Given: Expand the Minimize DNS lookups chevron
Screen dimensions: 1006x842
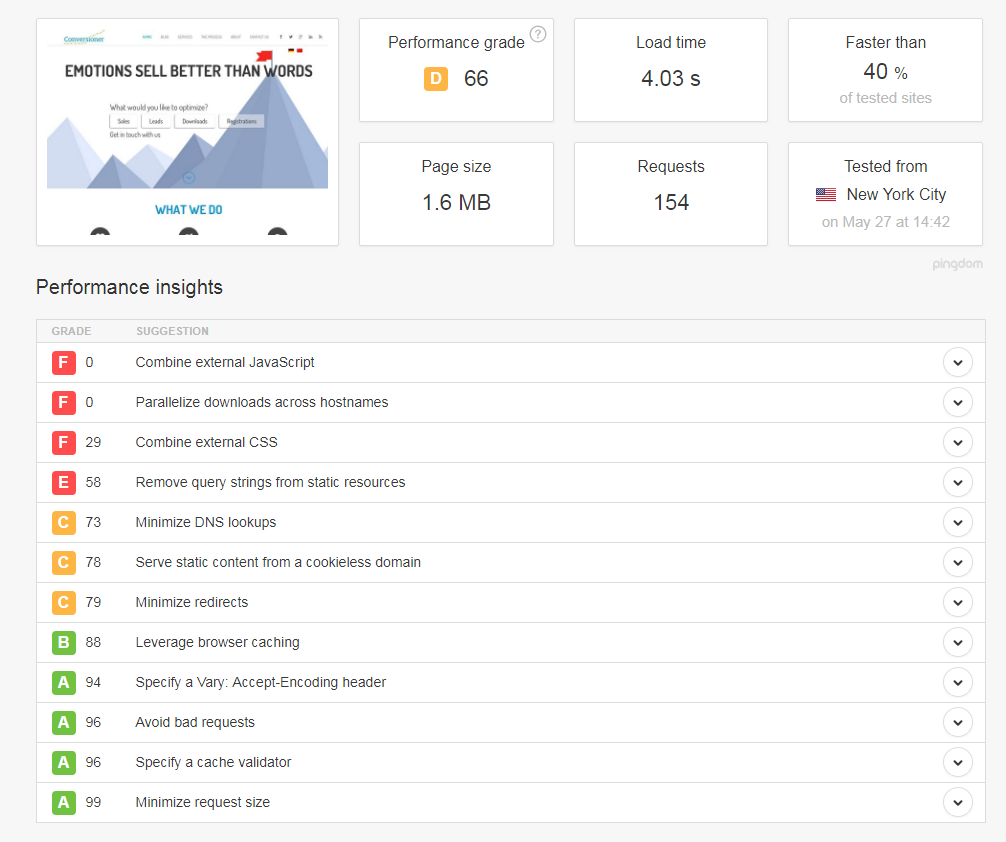Looking at the screenshot, I should point(958,522).
